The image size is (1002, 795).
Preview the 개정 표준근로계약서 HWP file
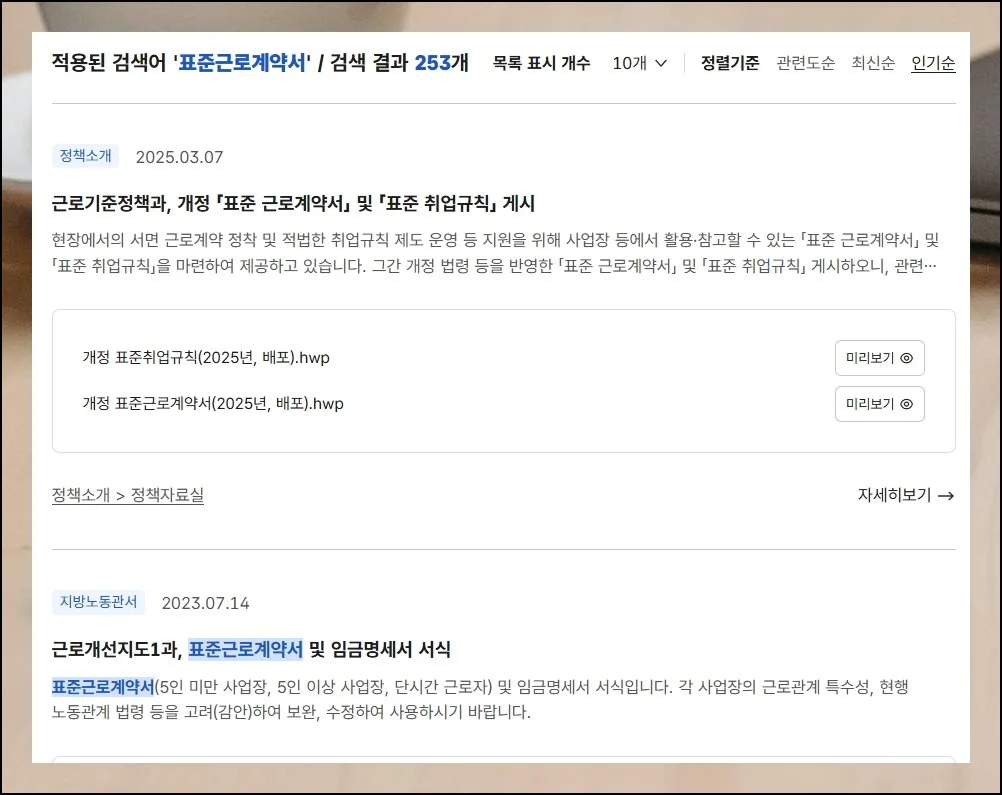tap(879, 404)
